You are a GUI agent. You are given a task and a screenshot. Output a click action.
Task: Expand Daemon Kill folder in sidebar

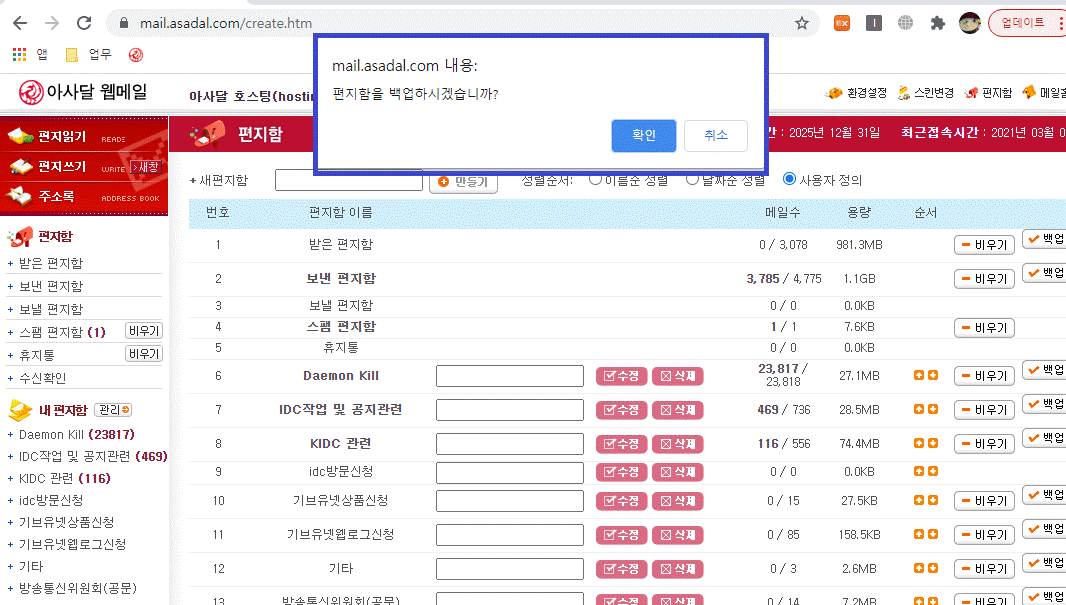tap(10, 435)
